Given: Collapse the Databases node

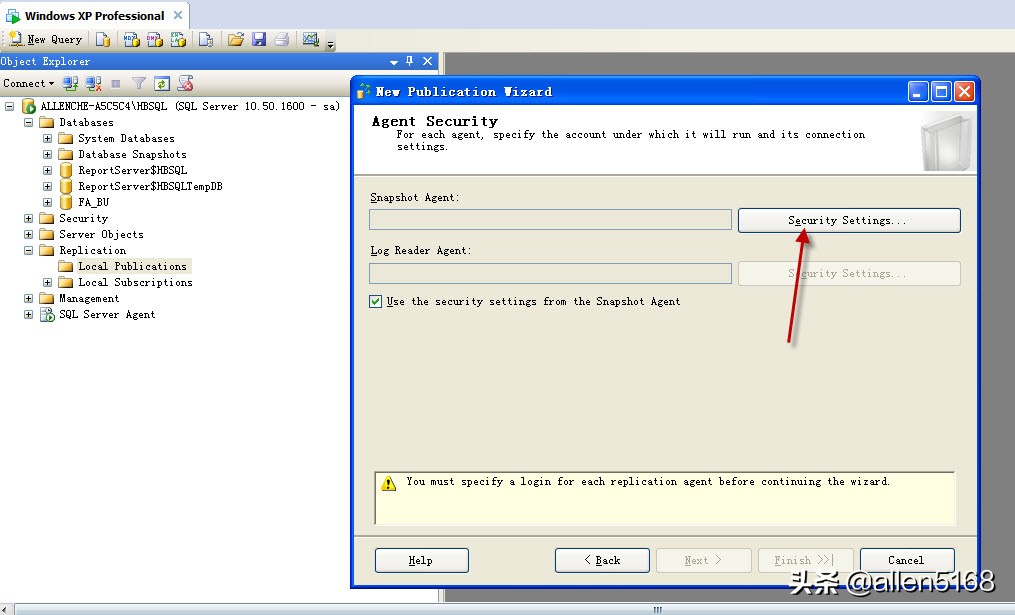Looking at the screenshot, I should point(27,122).
